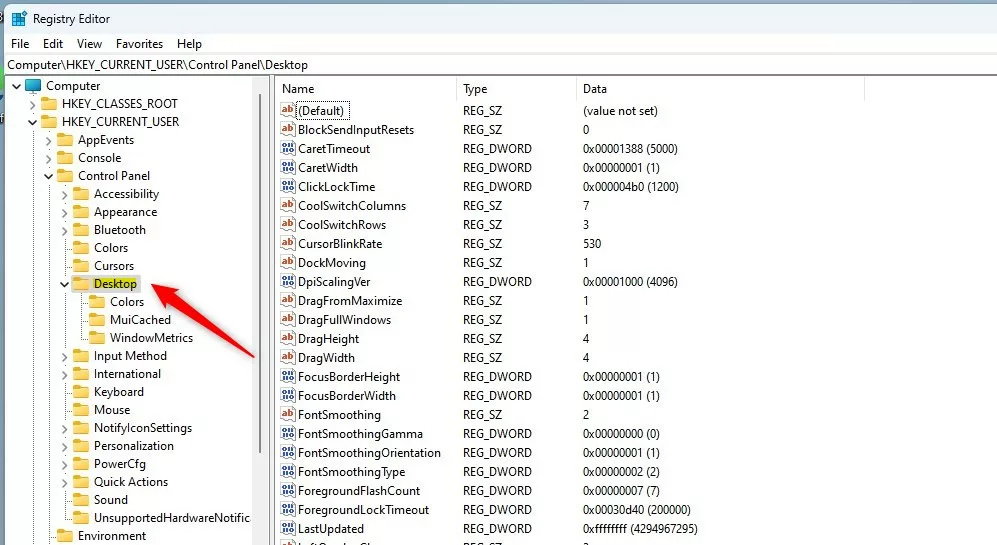The width and height of the screenshot is (997, 545).
Task: Select the DragHeight value name
Action: 329,338
